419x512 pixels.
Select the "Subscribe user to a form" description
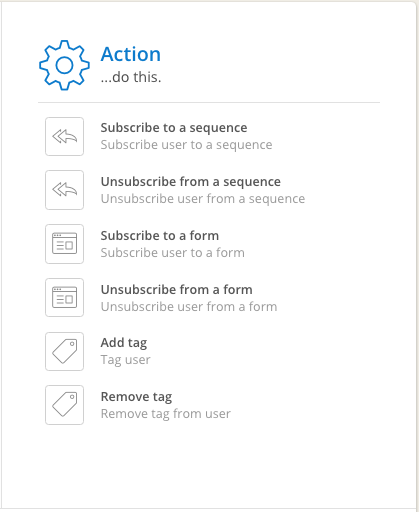[x=173, y=253]
